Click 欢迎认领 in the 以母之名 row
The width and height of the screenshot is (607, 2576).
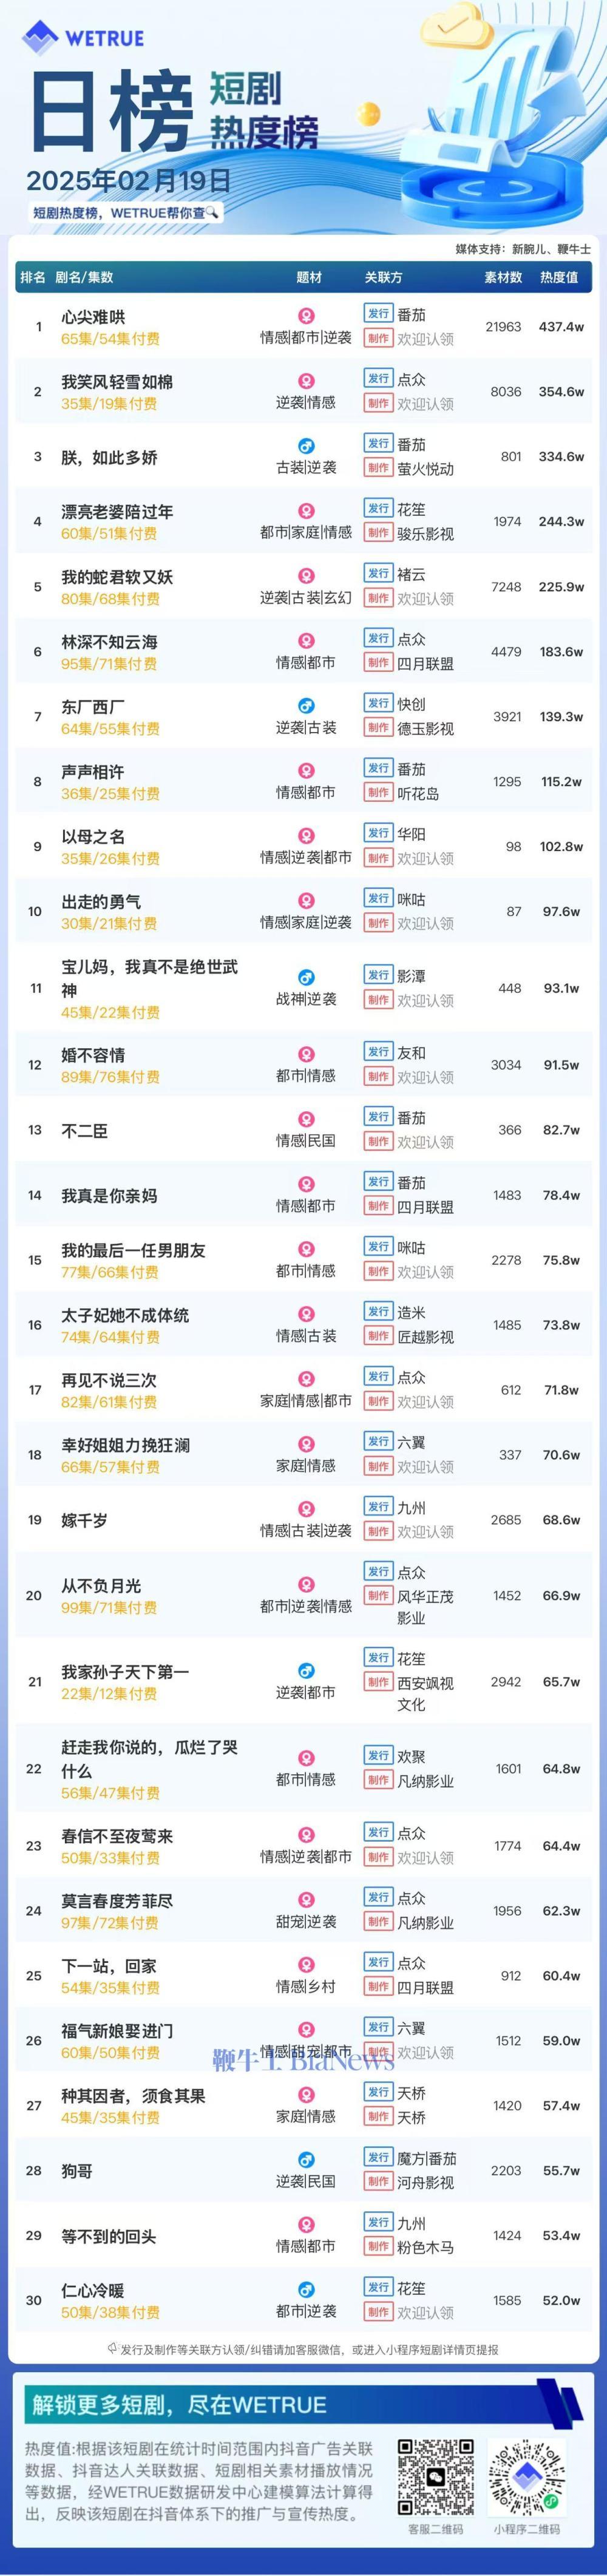425,858
